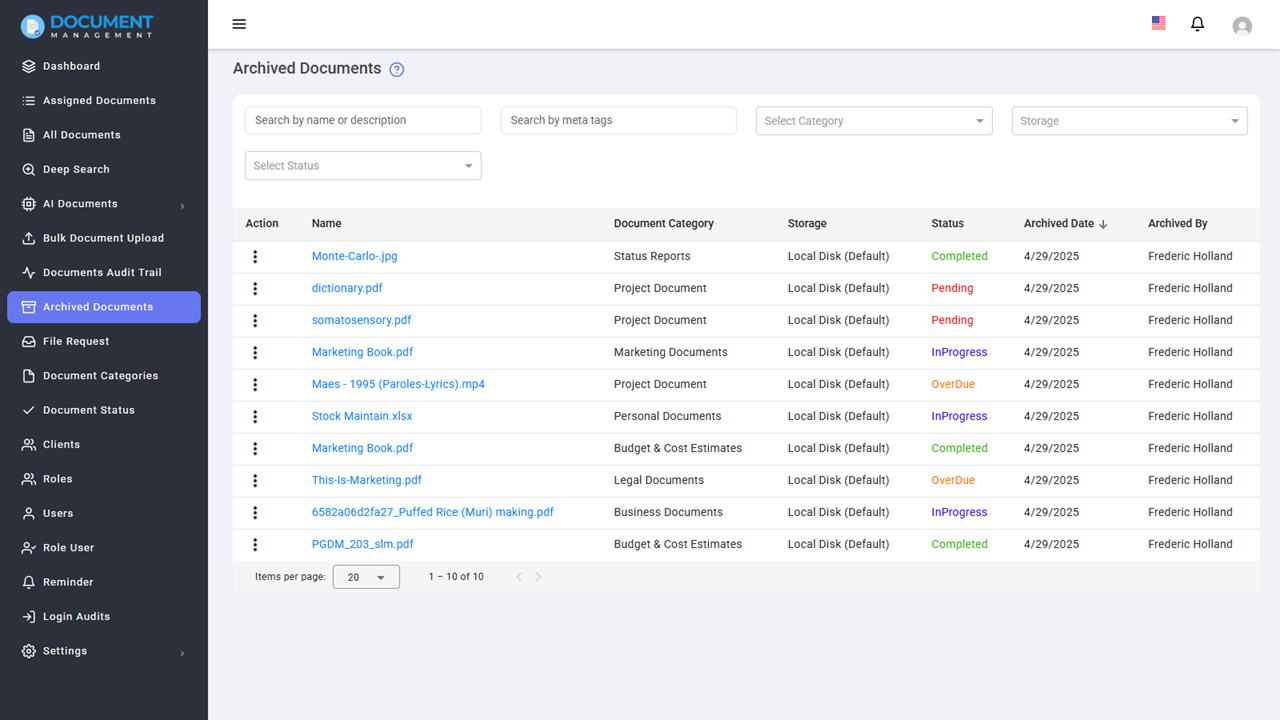This screenshot has height=720, width=1280.
Task: Sort by Archived Date column arrow
Action: [1103, 225]
